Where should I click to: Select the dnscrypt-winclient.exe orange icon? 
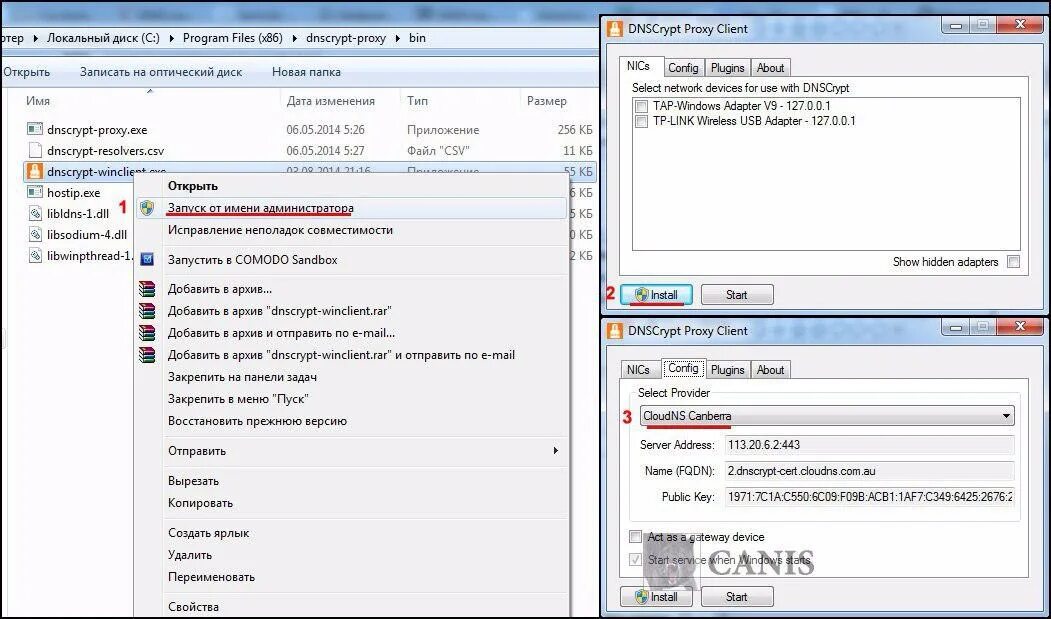(x=35, y=172)
